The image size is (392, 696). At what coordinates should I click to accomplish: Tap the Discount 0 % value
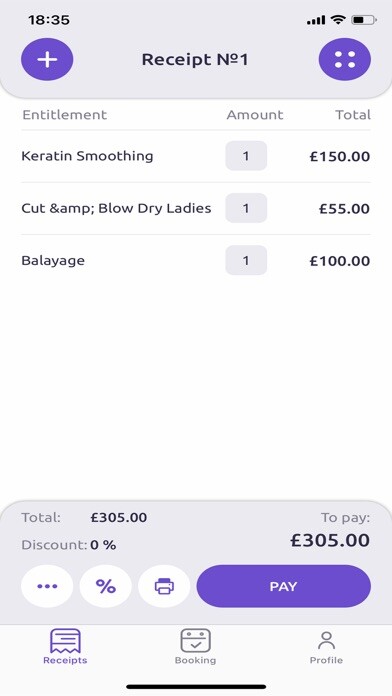[103, 545]
